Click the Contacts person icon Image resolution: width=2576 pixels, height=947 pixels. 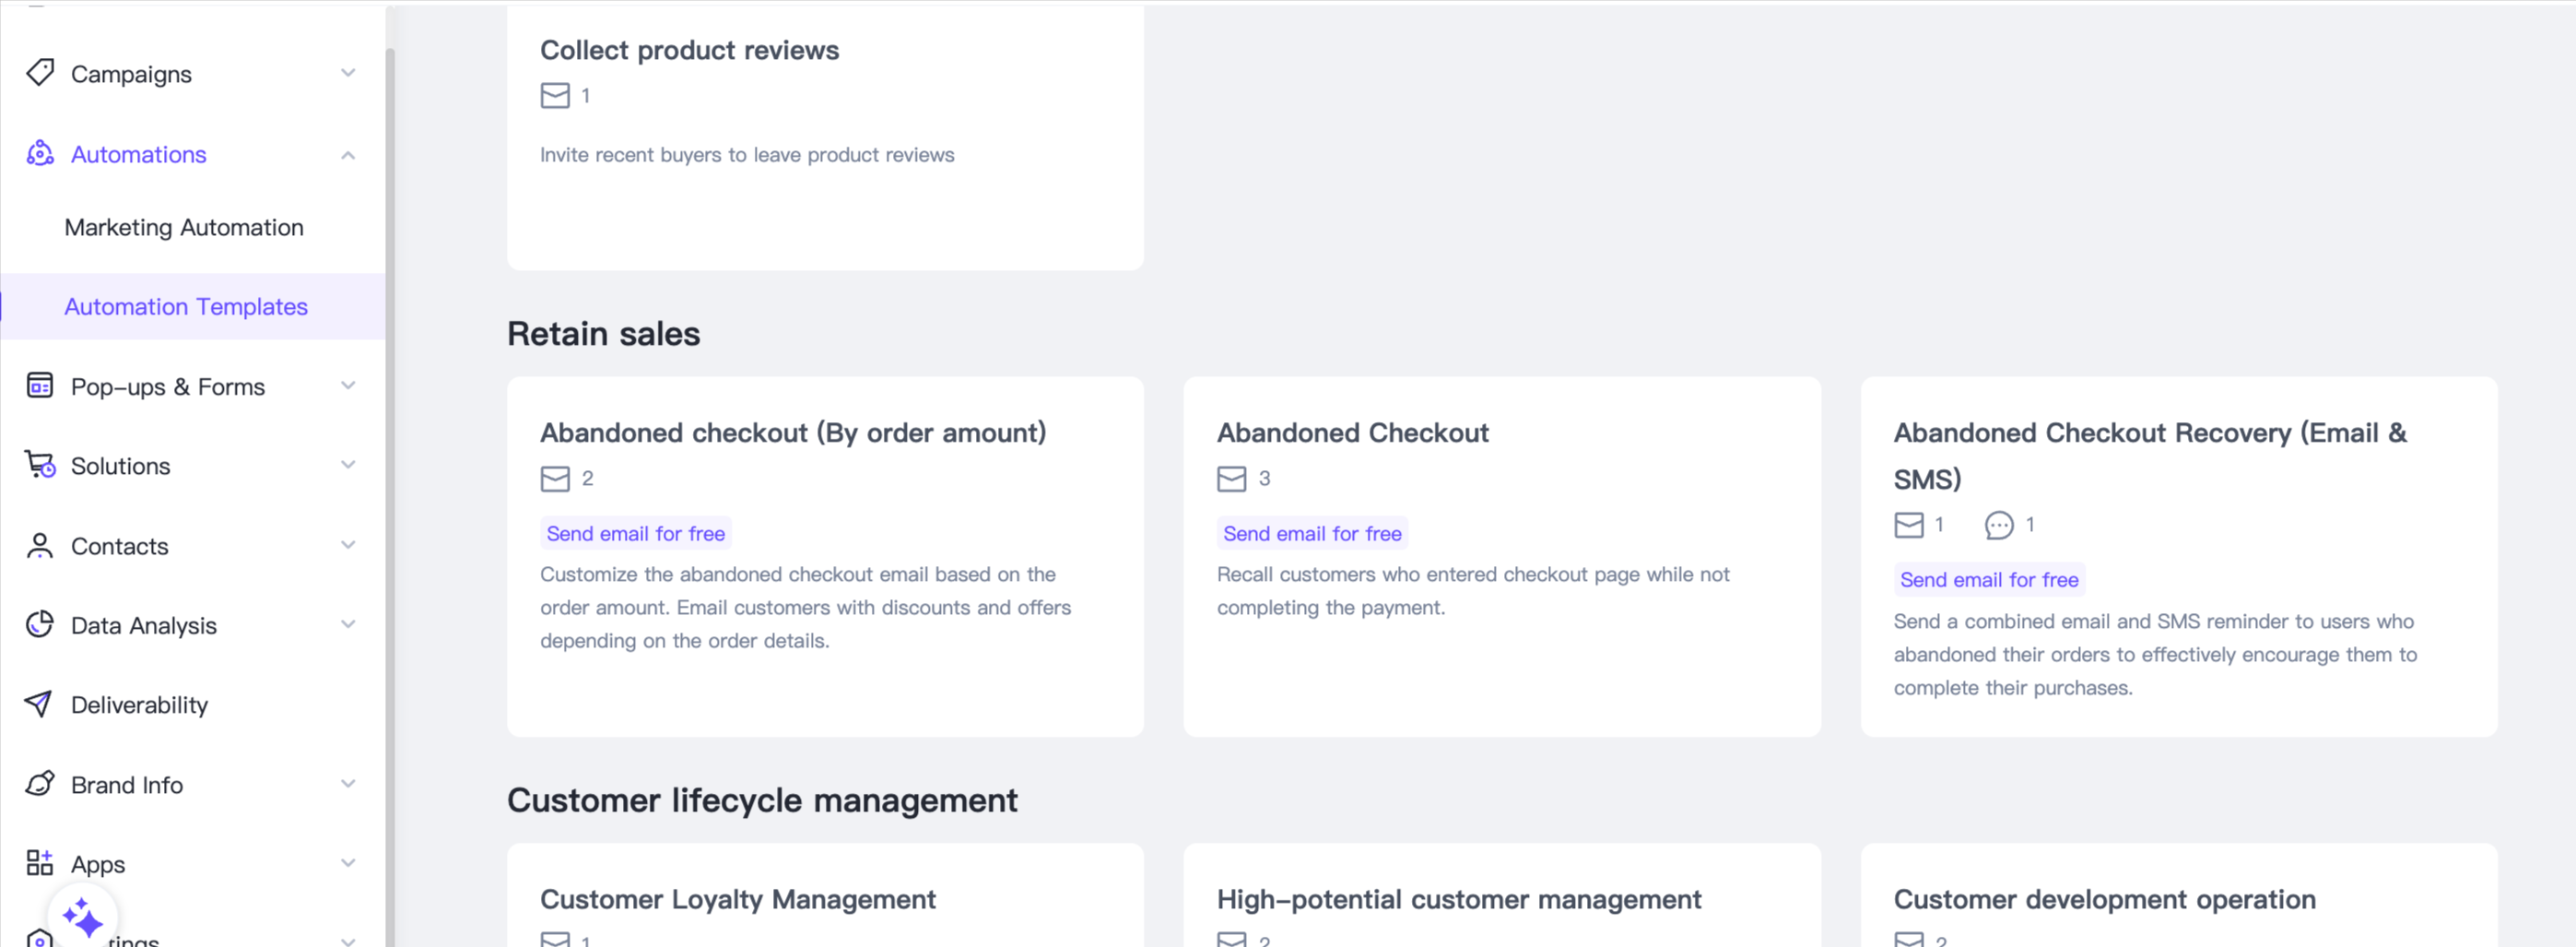40,545
